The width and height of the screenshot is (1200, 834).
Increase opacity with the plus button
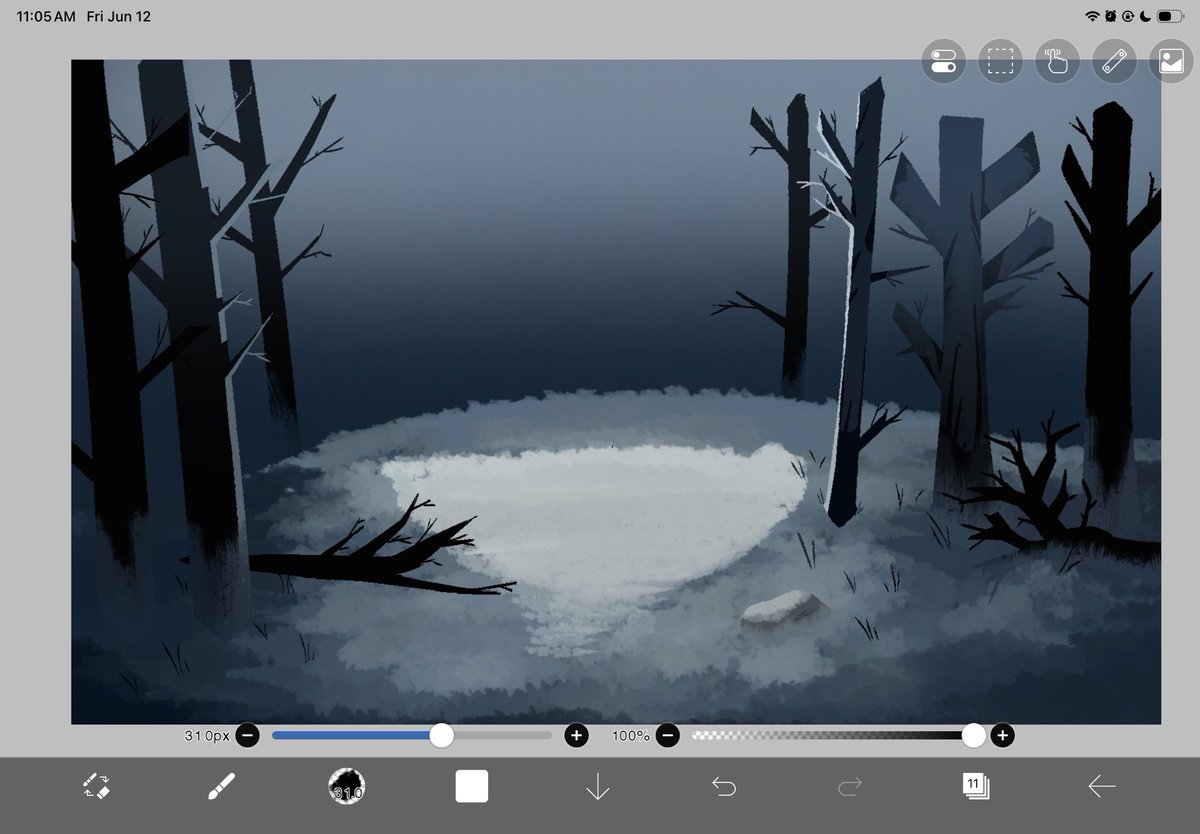point(1002,736)
